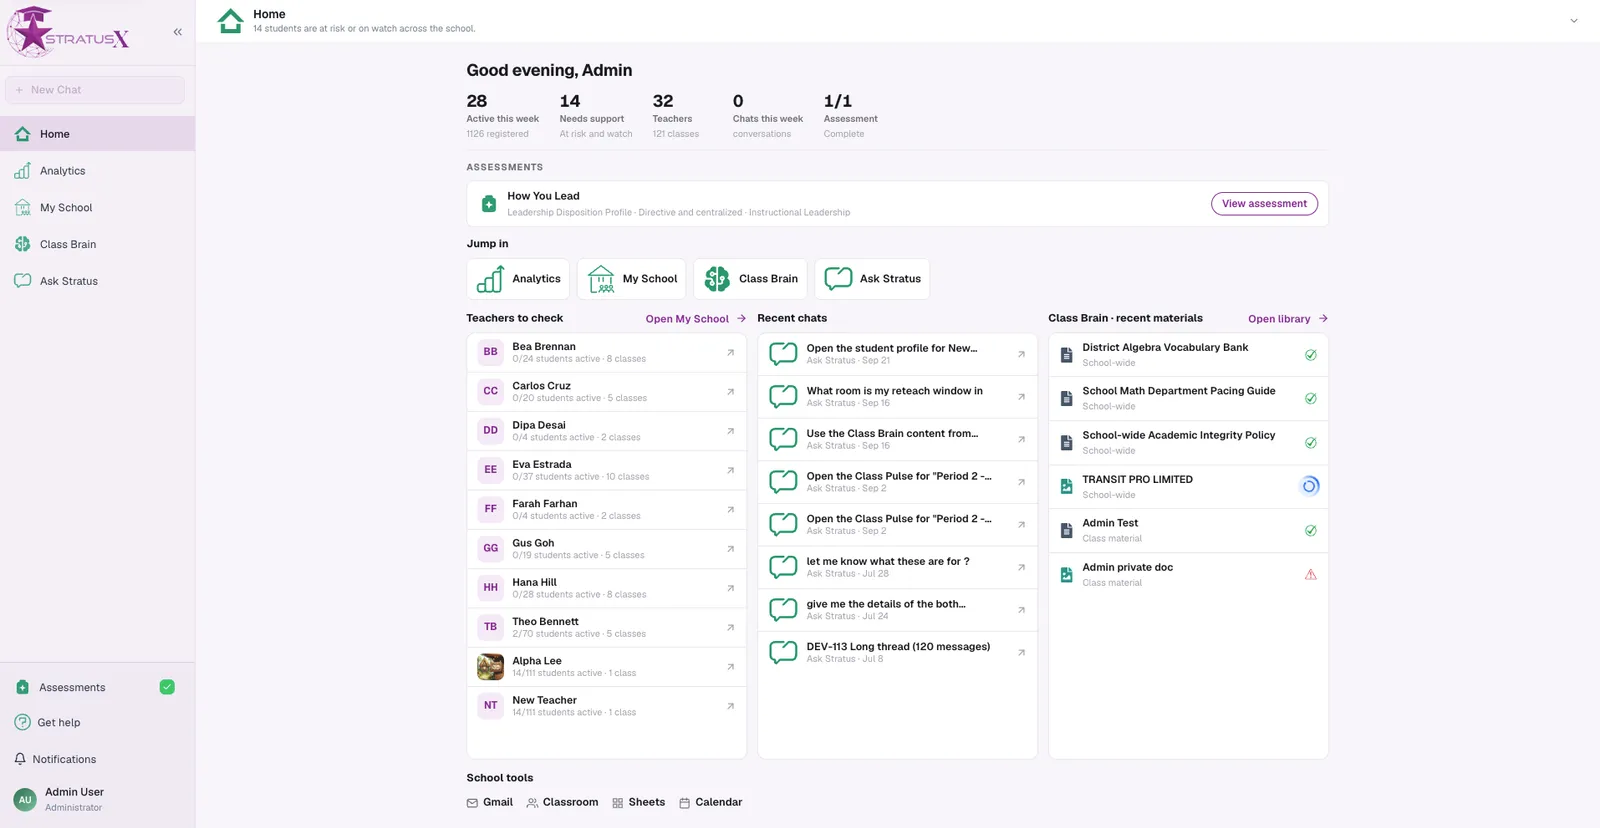Viewport: 1600px width, 828px height.
Task: Open the Admin User profile avatar
Action: point(25,799)
